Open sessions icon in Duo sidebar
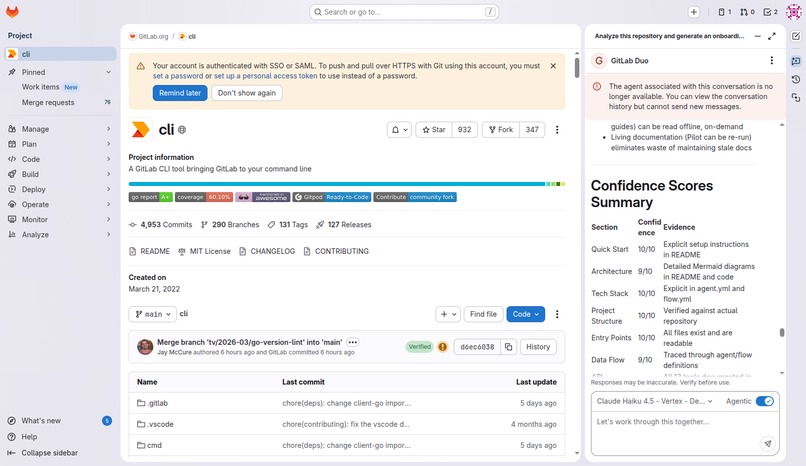The image size is (806, 466). pos(796,97)
